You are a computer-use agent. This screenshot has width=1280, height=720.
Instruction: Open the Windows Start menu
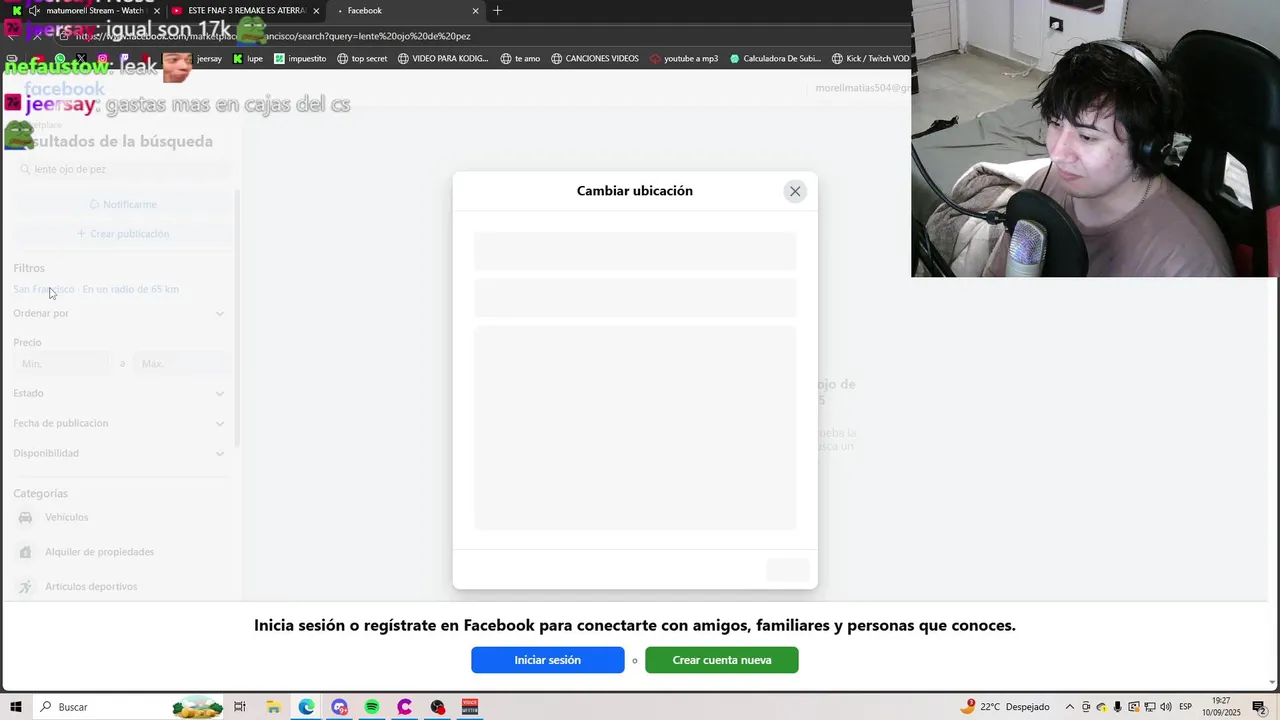click(16, 707)
